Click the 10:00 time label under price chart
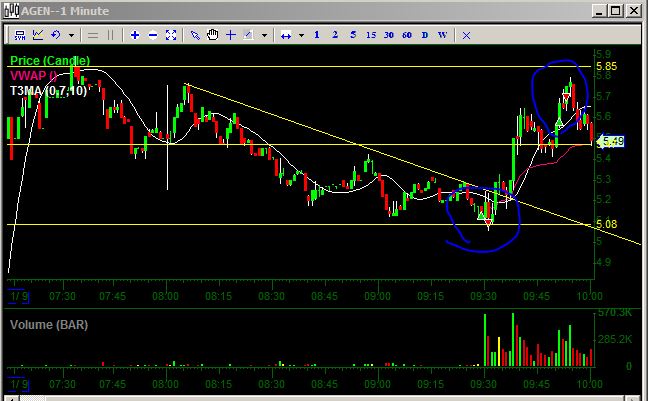 click(x=589, y=296)
